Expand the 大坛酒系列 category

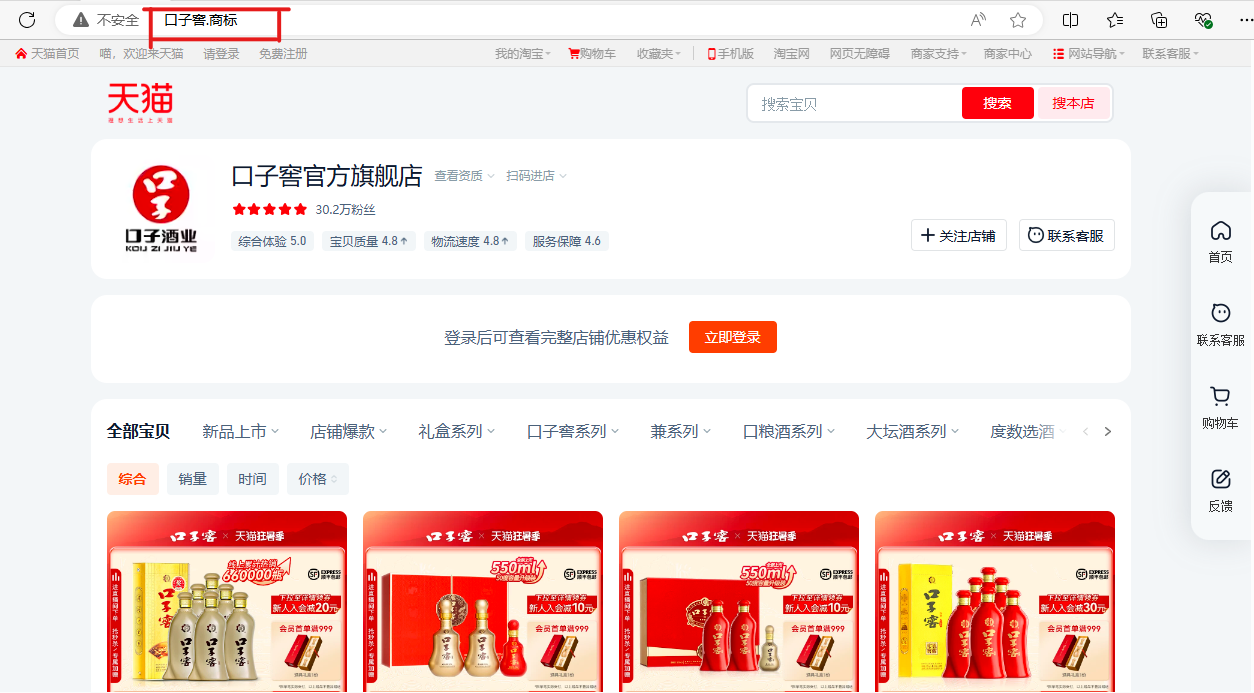[x=913, y=432]
